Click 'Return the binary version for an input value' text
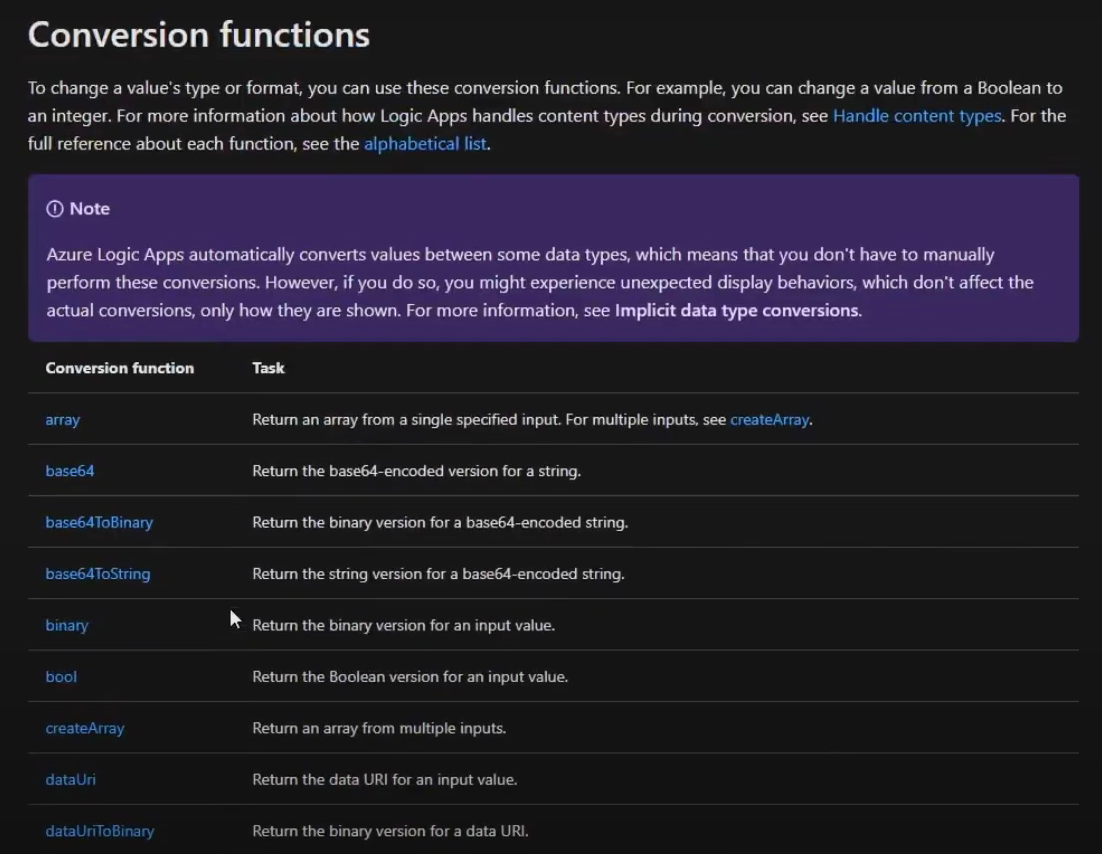Screen dimensions: 1102x854 [403, 625]
